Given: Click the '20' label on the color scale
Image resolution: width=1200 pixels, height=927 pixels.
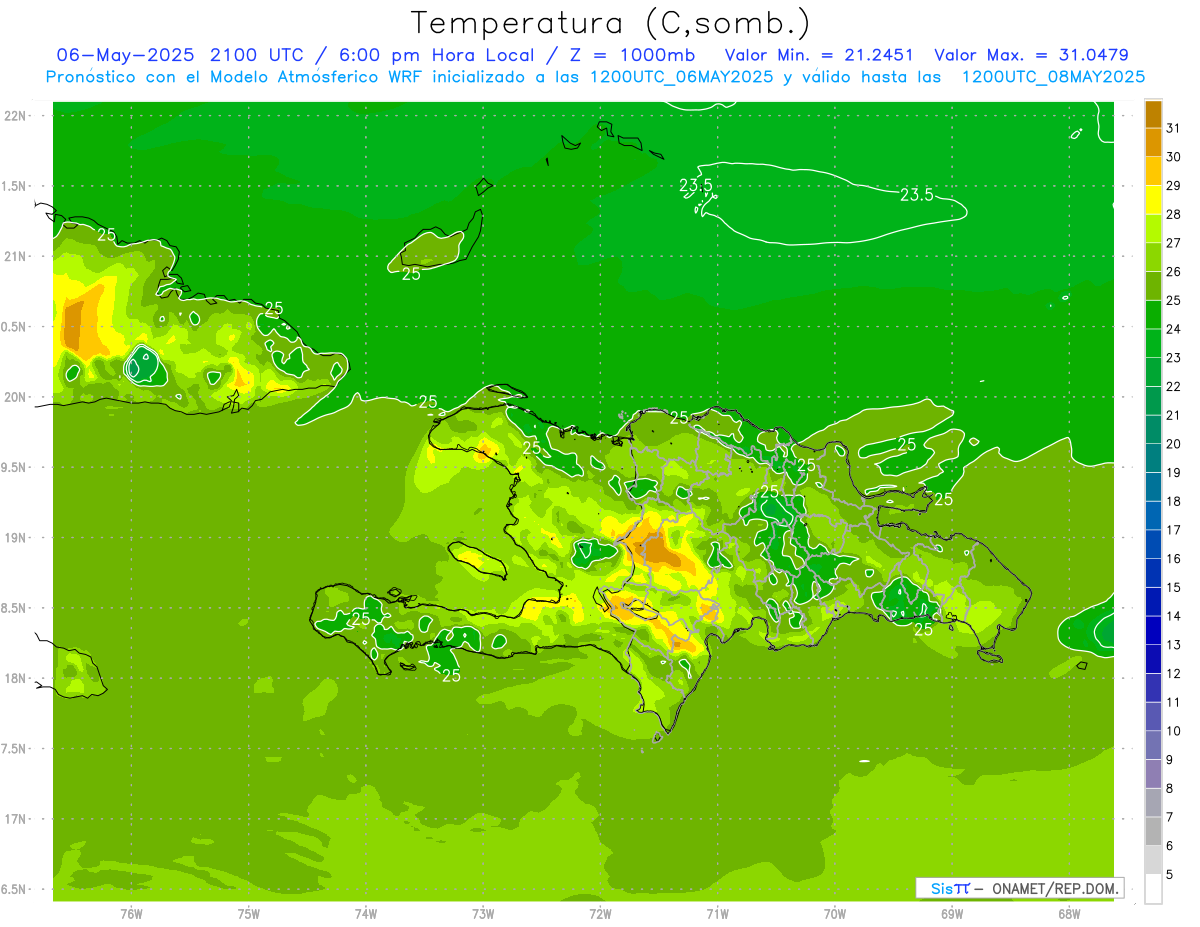Looking at the screenshot, I should (x=1174, y=444).
